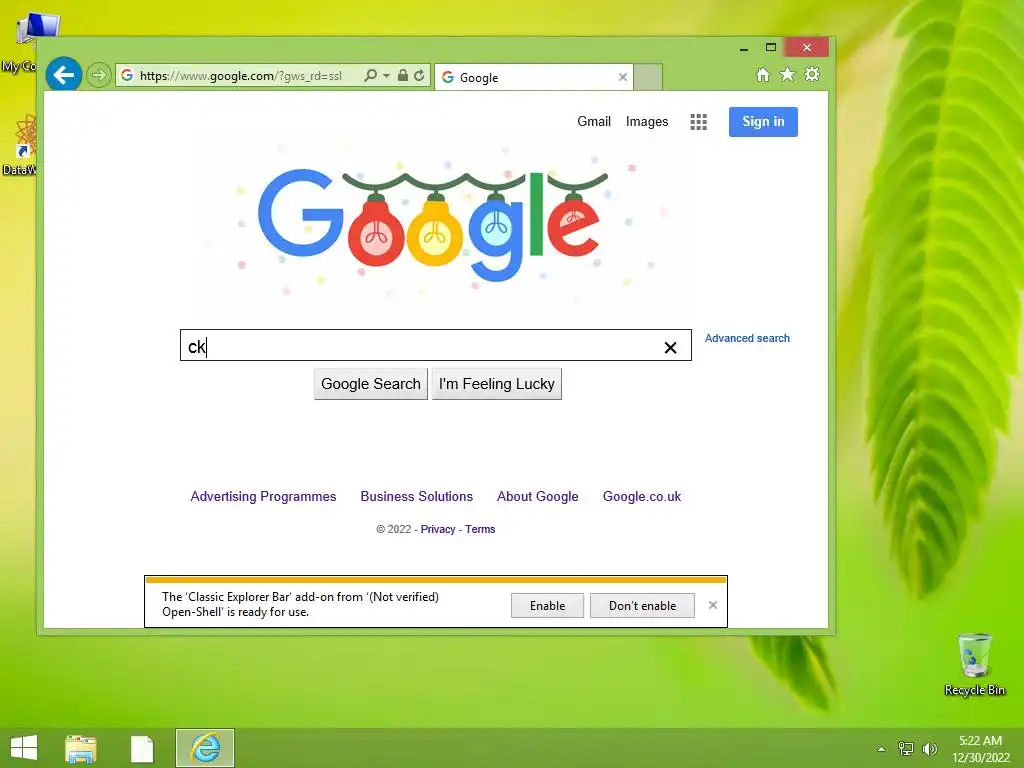Clear the search box with the X
1024x768 pixels.
pos(670,347)
